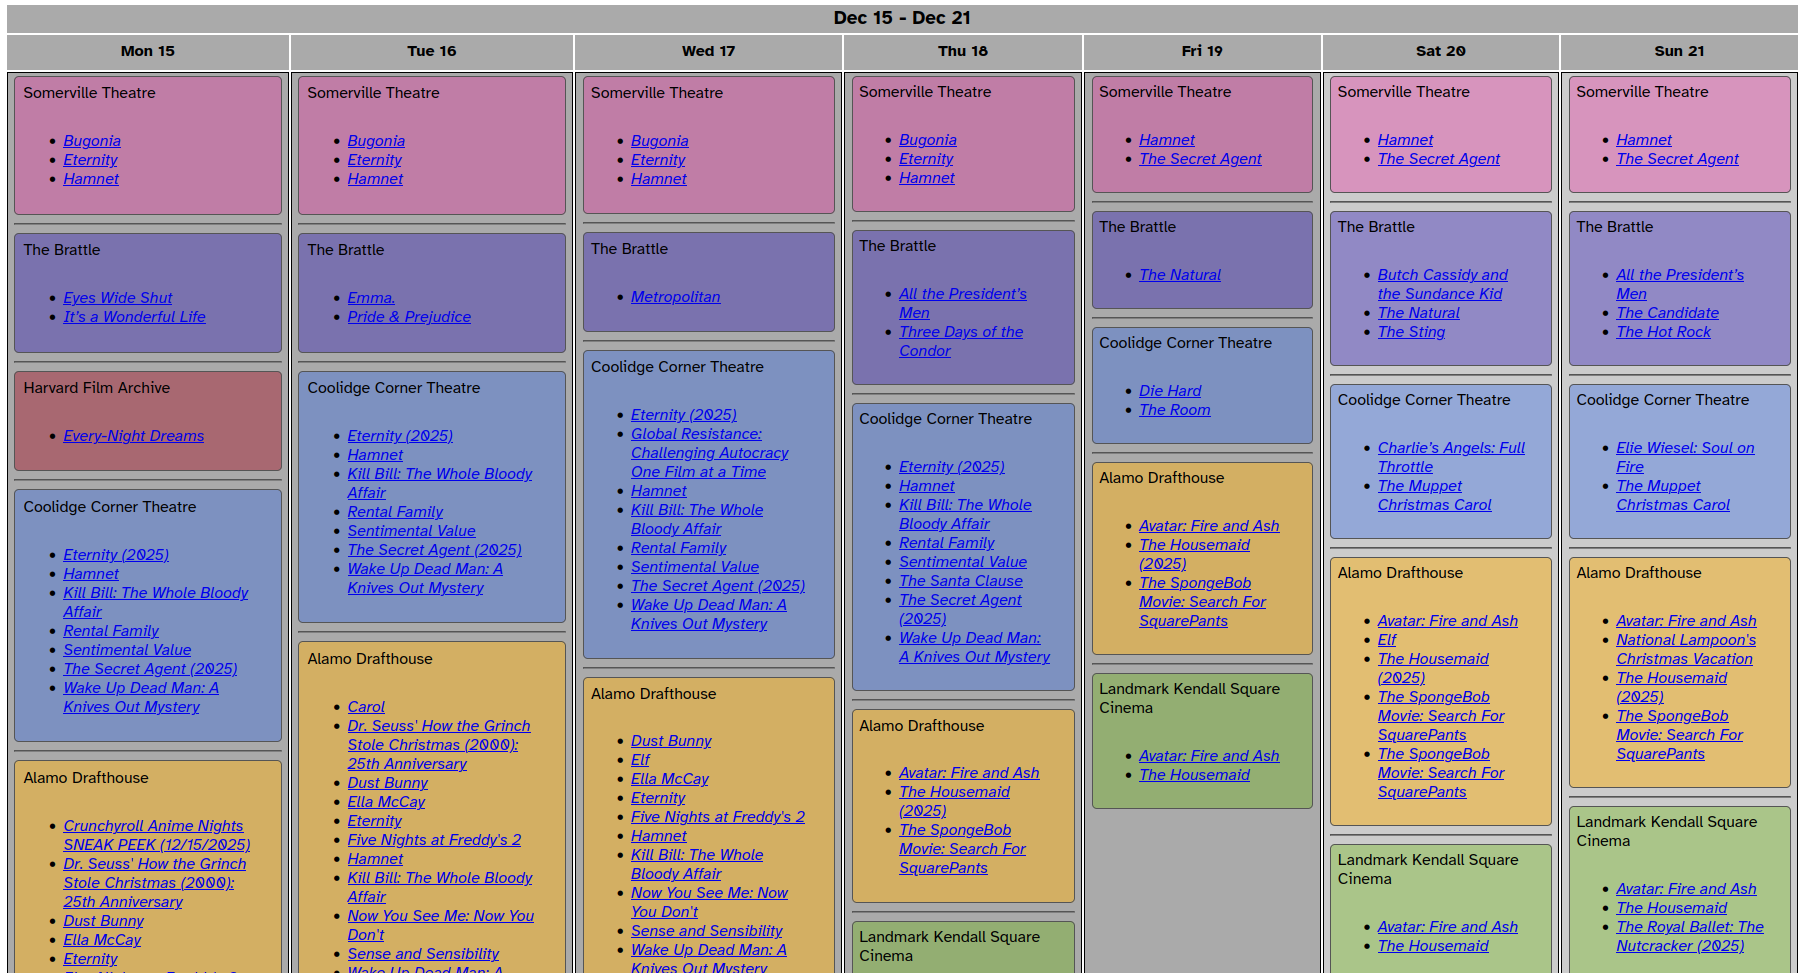Open Every-Night Dreams at Harvard Film Archive
Screen dimensions: 1799x973
pos(133,436)
